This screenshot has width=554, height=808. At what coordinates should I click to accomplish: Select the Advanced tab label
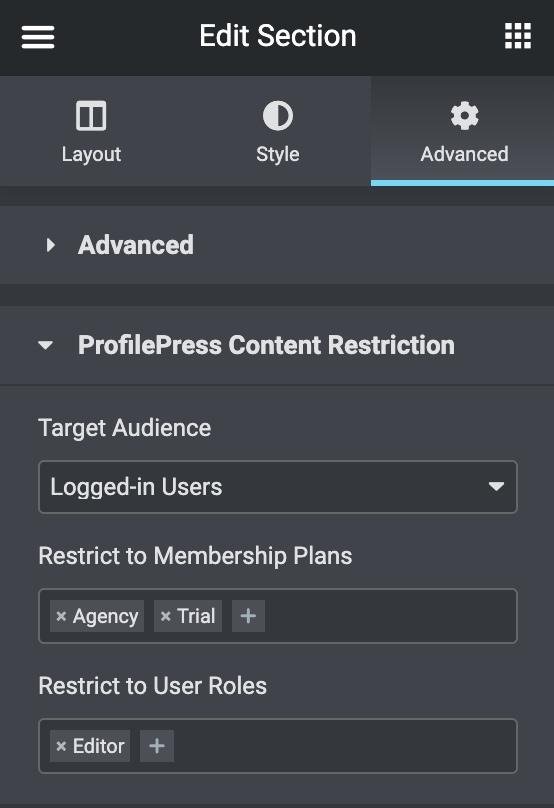pyautogui.click(x=464, y=154)
